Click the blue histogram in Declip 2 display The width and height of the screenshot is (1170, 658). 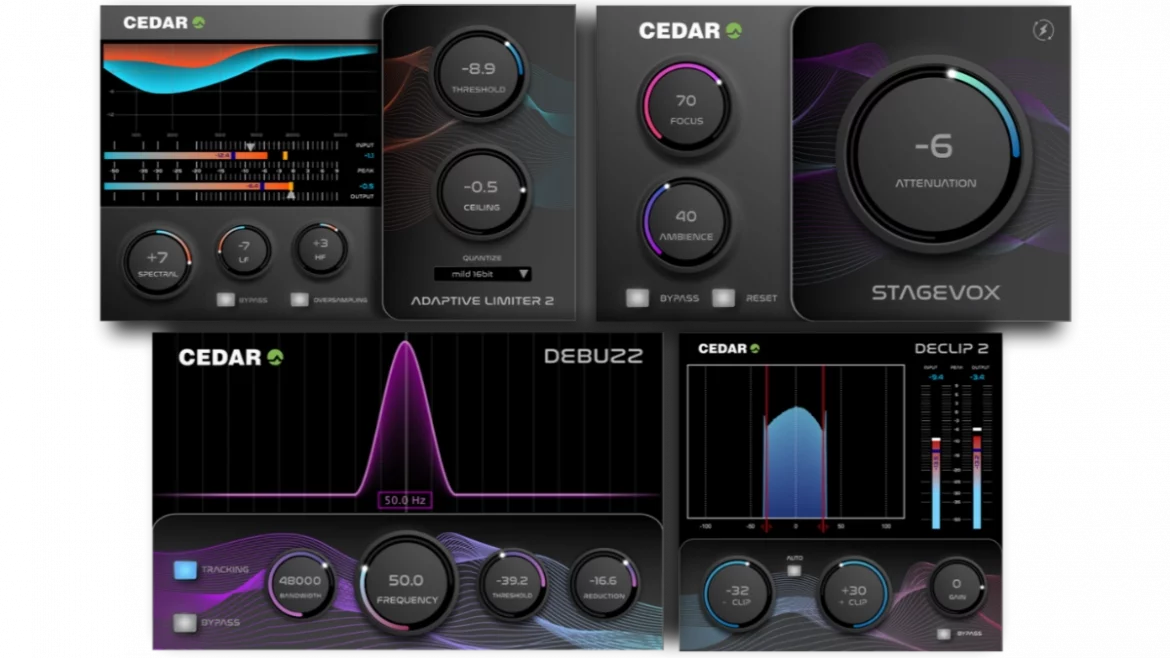[795, 463]
